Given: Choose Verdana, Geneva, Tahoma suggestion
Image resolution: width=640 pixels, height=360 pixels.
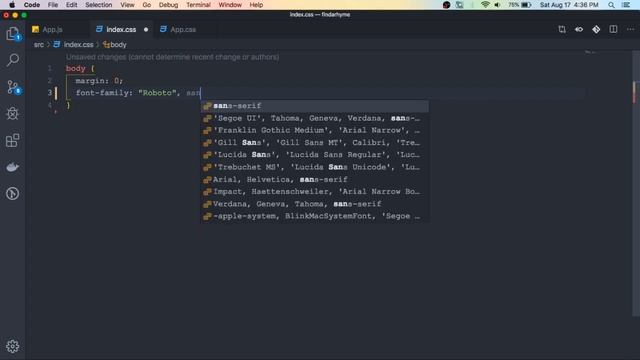Looking at the screenshot, I should (x=314, y=204).
